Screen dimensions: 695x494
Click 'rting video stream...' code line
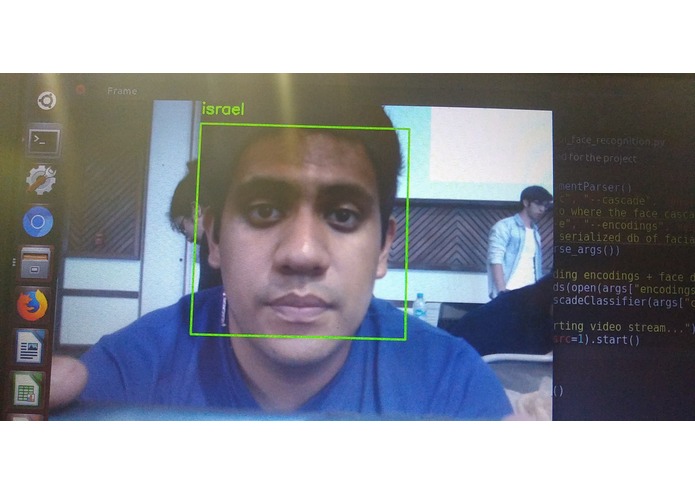click(x=624, y=327)
